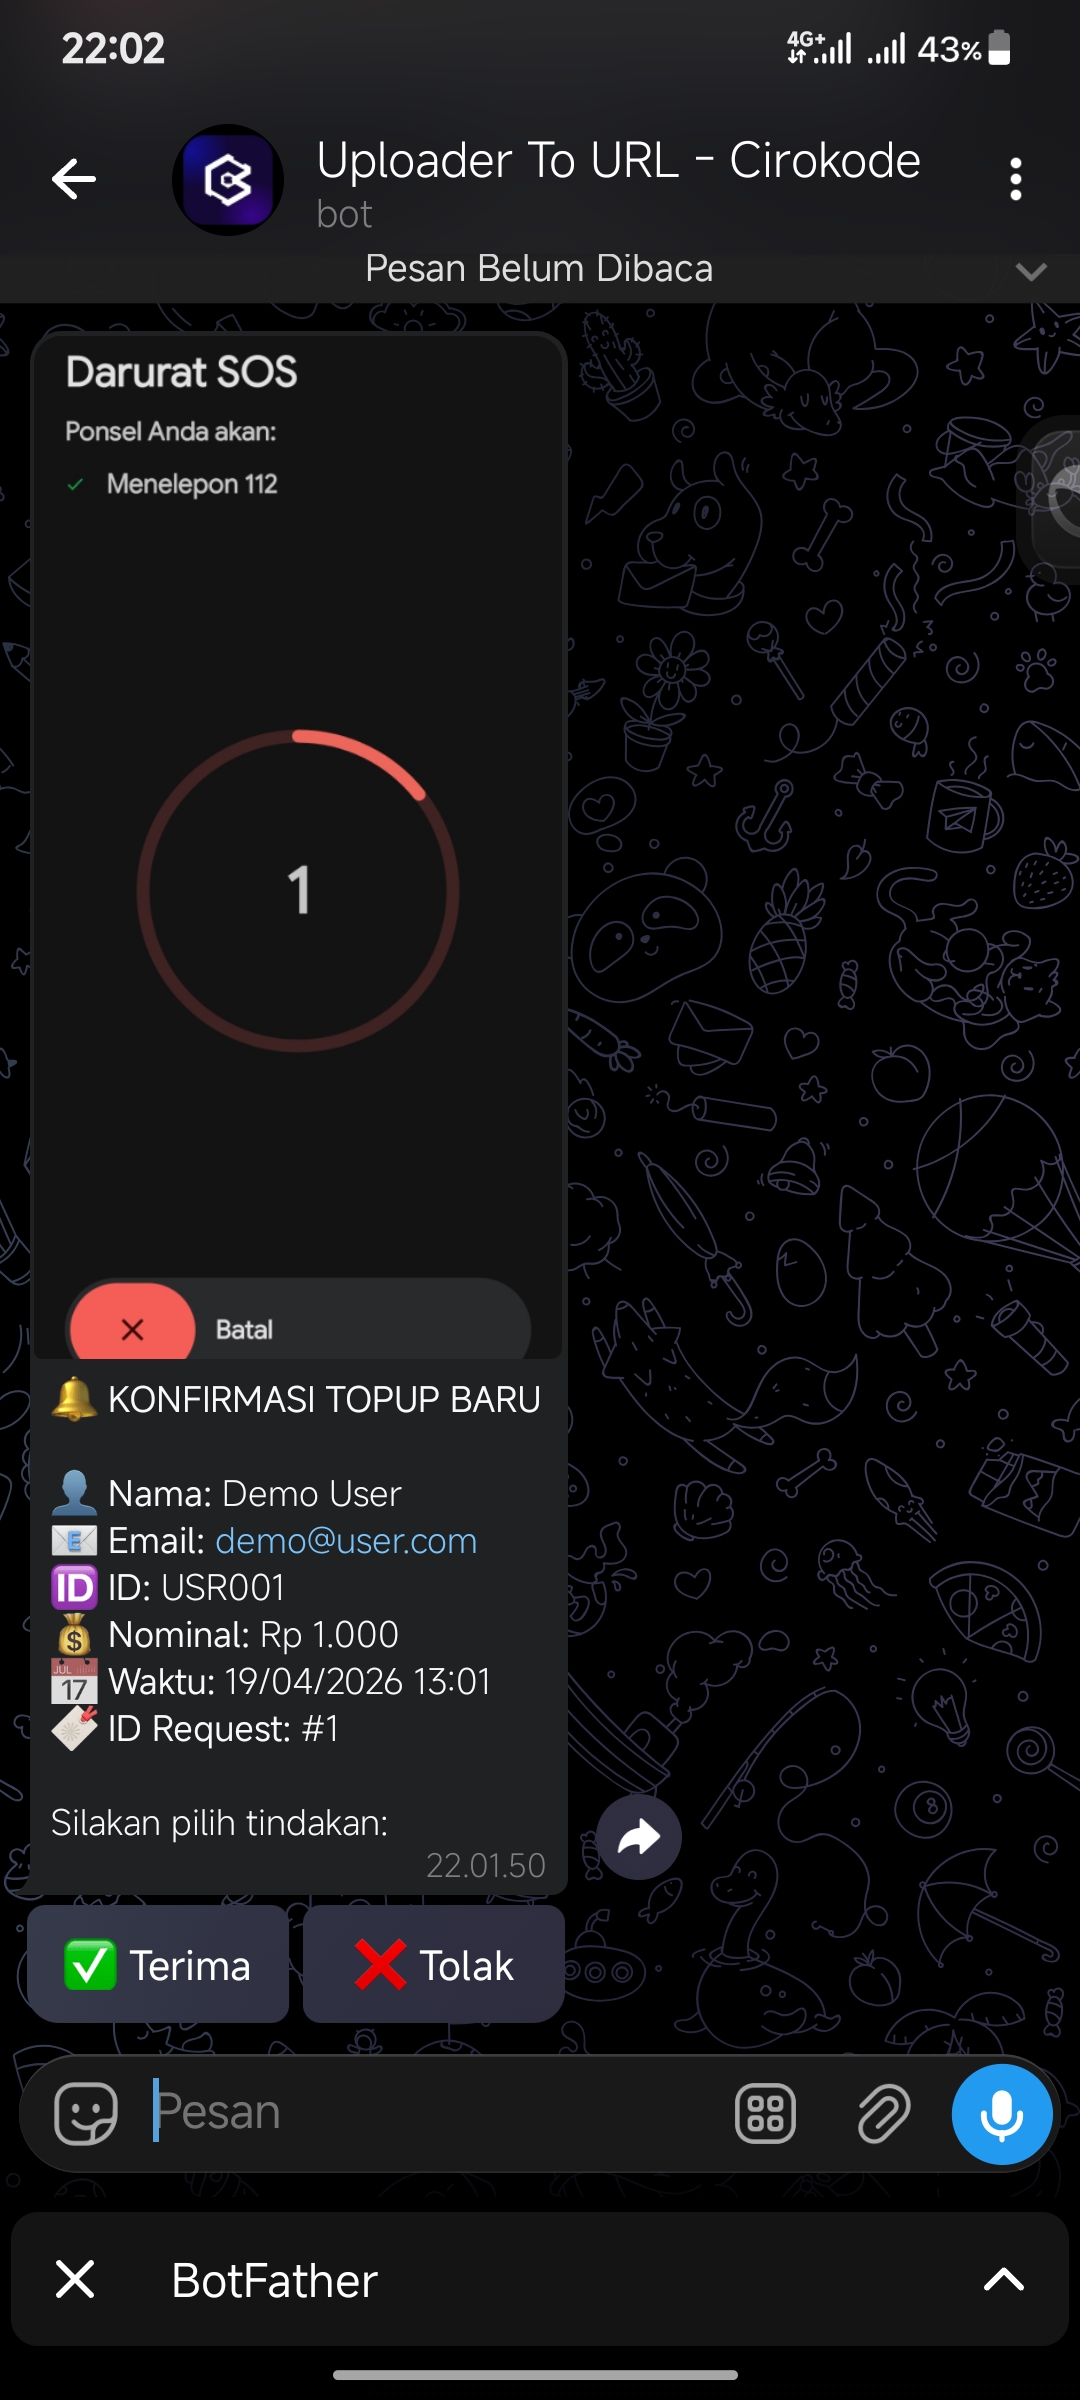Focus the Pesan message input field
Screen dimensions: 1080x2400
[430, 2113]
